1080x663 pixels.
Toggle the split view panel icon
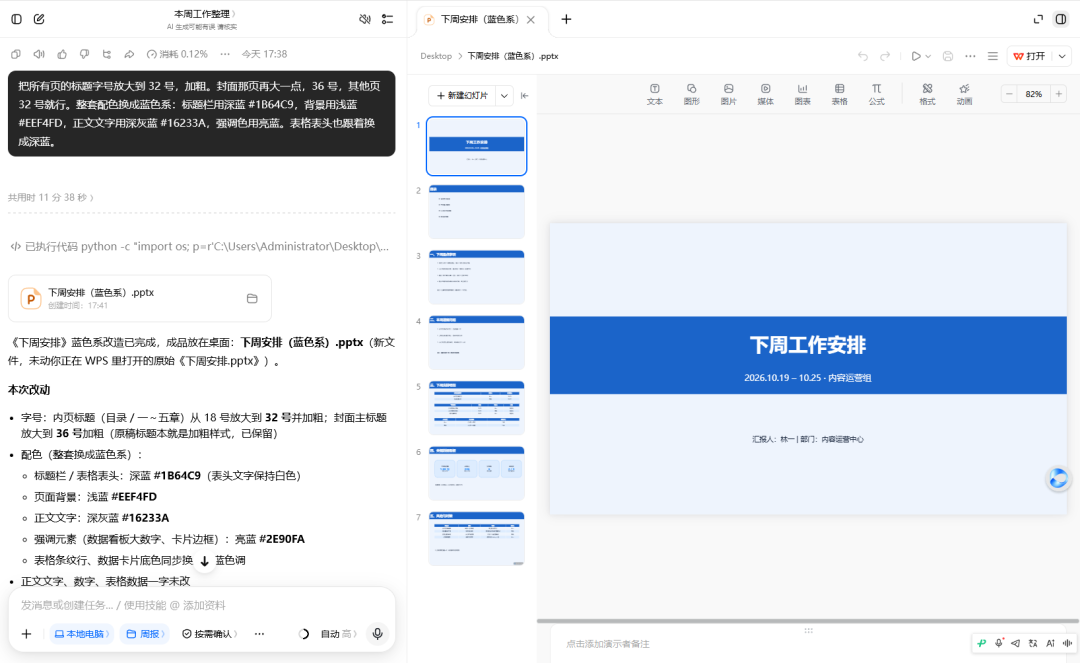[x=1061, y=19]
